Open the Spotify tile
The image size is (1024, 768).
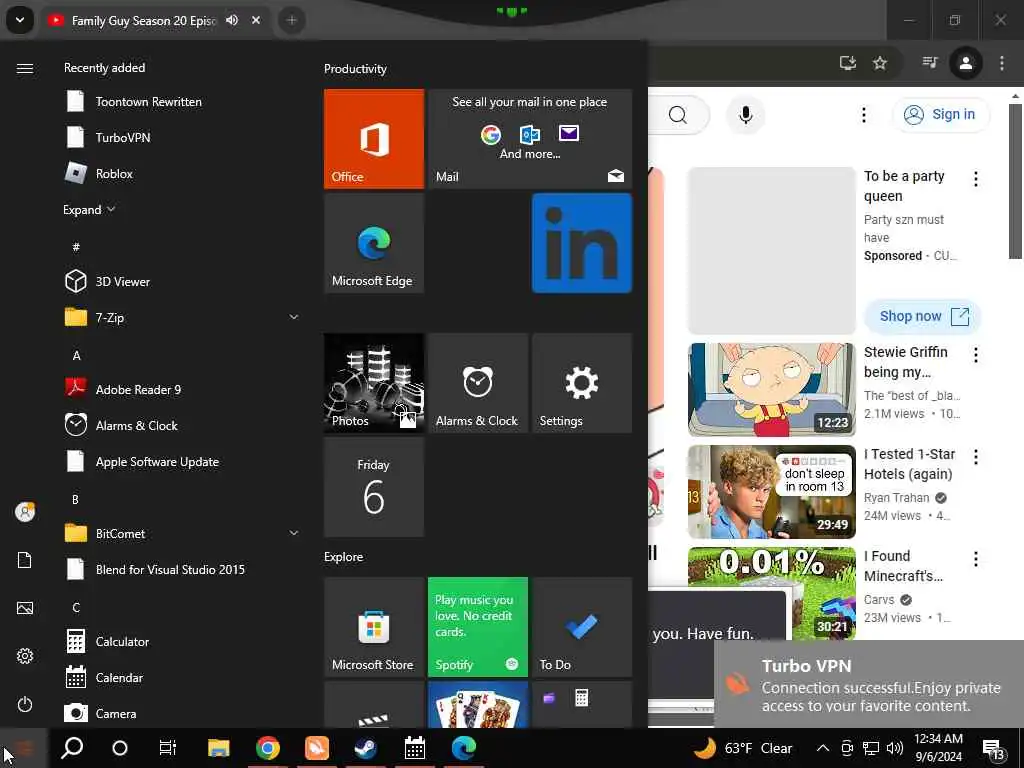point(477,627)
